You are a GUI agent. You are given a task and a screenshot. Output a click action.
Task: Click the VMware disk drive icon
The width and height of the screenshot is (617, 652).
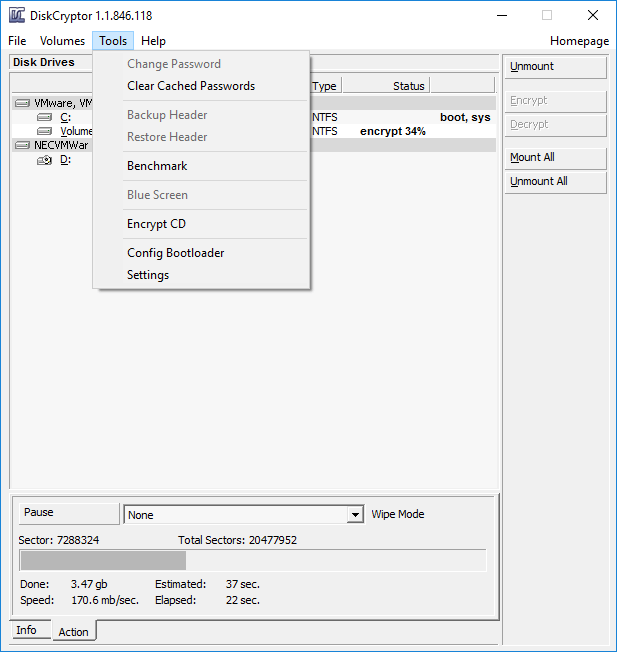tap(22, 103)
